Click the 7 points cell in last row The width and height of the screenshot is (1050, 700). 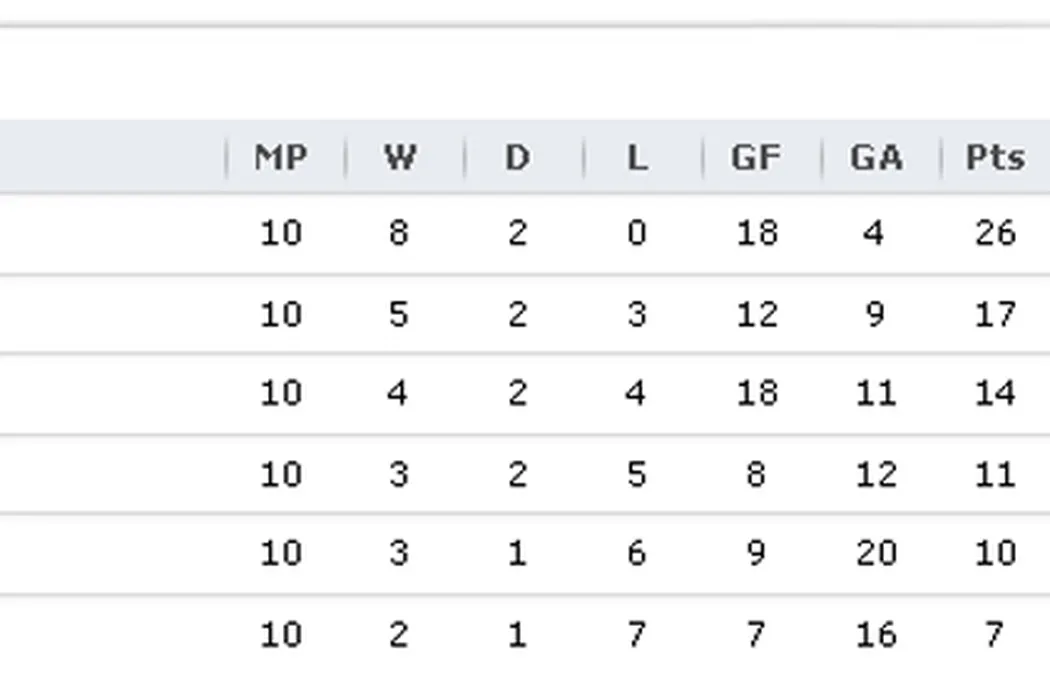pyautogui.click(x=994, y=634)
